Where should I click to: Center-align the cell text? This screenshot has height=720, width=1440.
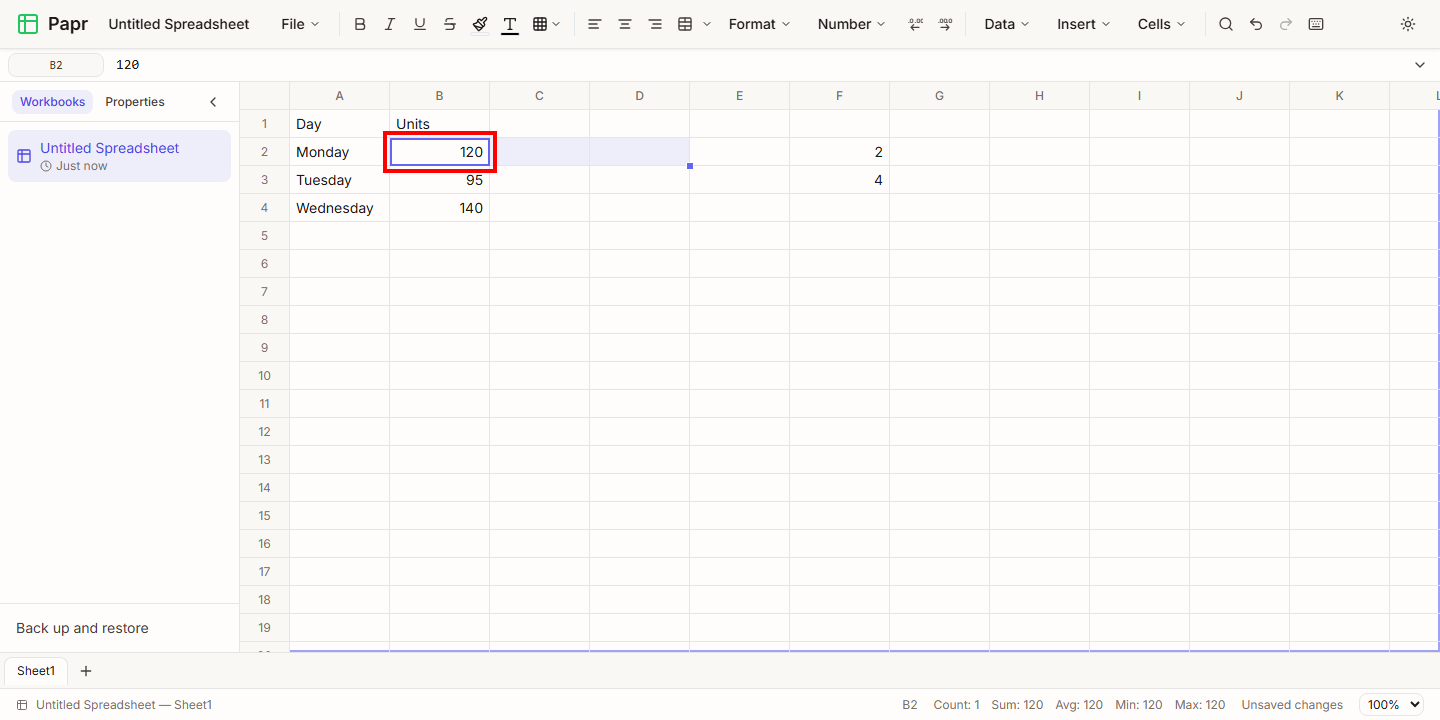click(x=625, y=24)
